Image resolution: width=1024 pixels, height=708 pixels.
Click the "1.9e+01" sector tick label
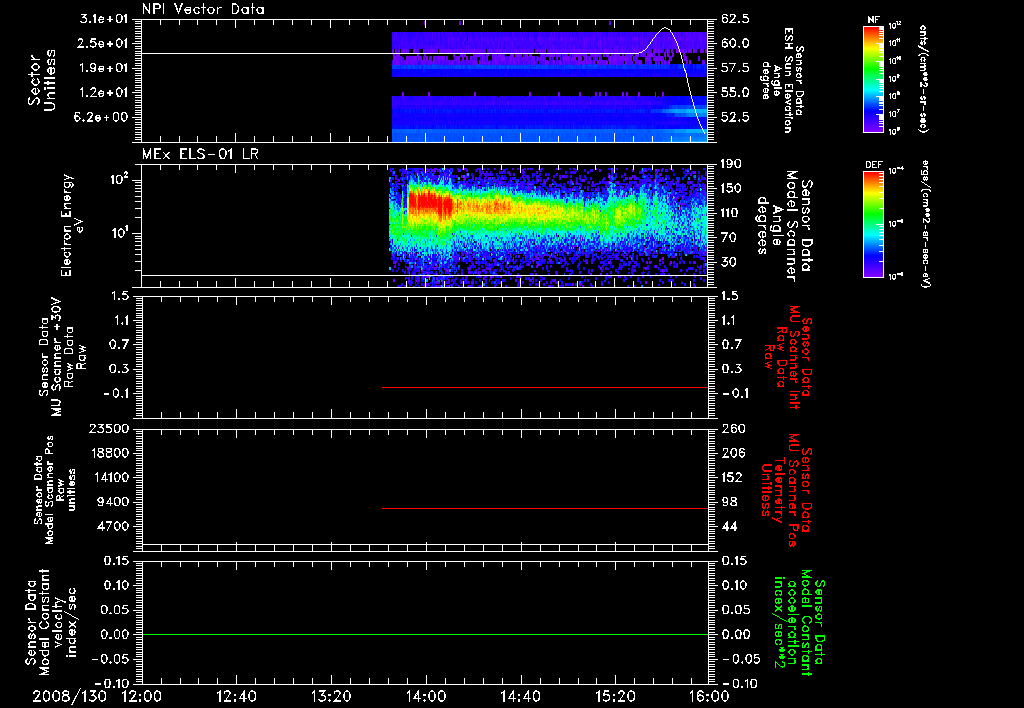(104, 68)
